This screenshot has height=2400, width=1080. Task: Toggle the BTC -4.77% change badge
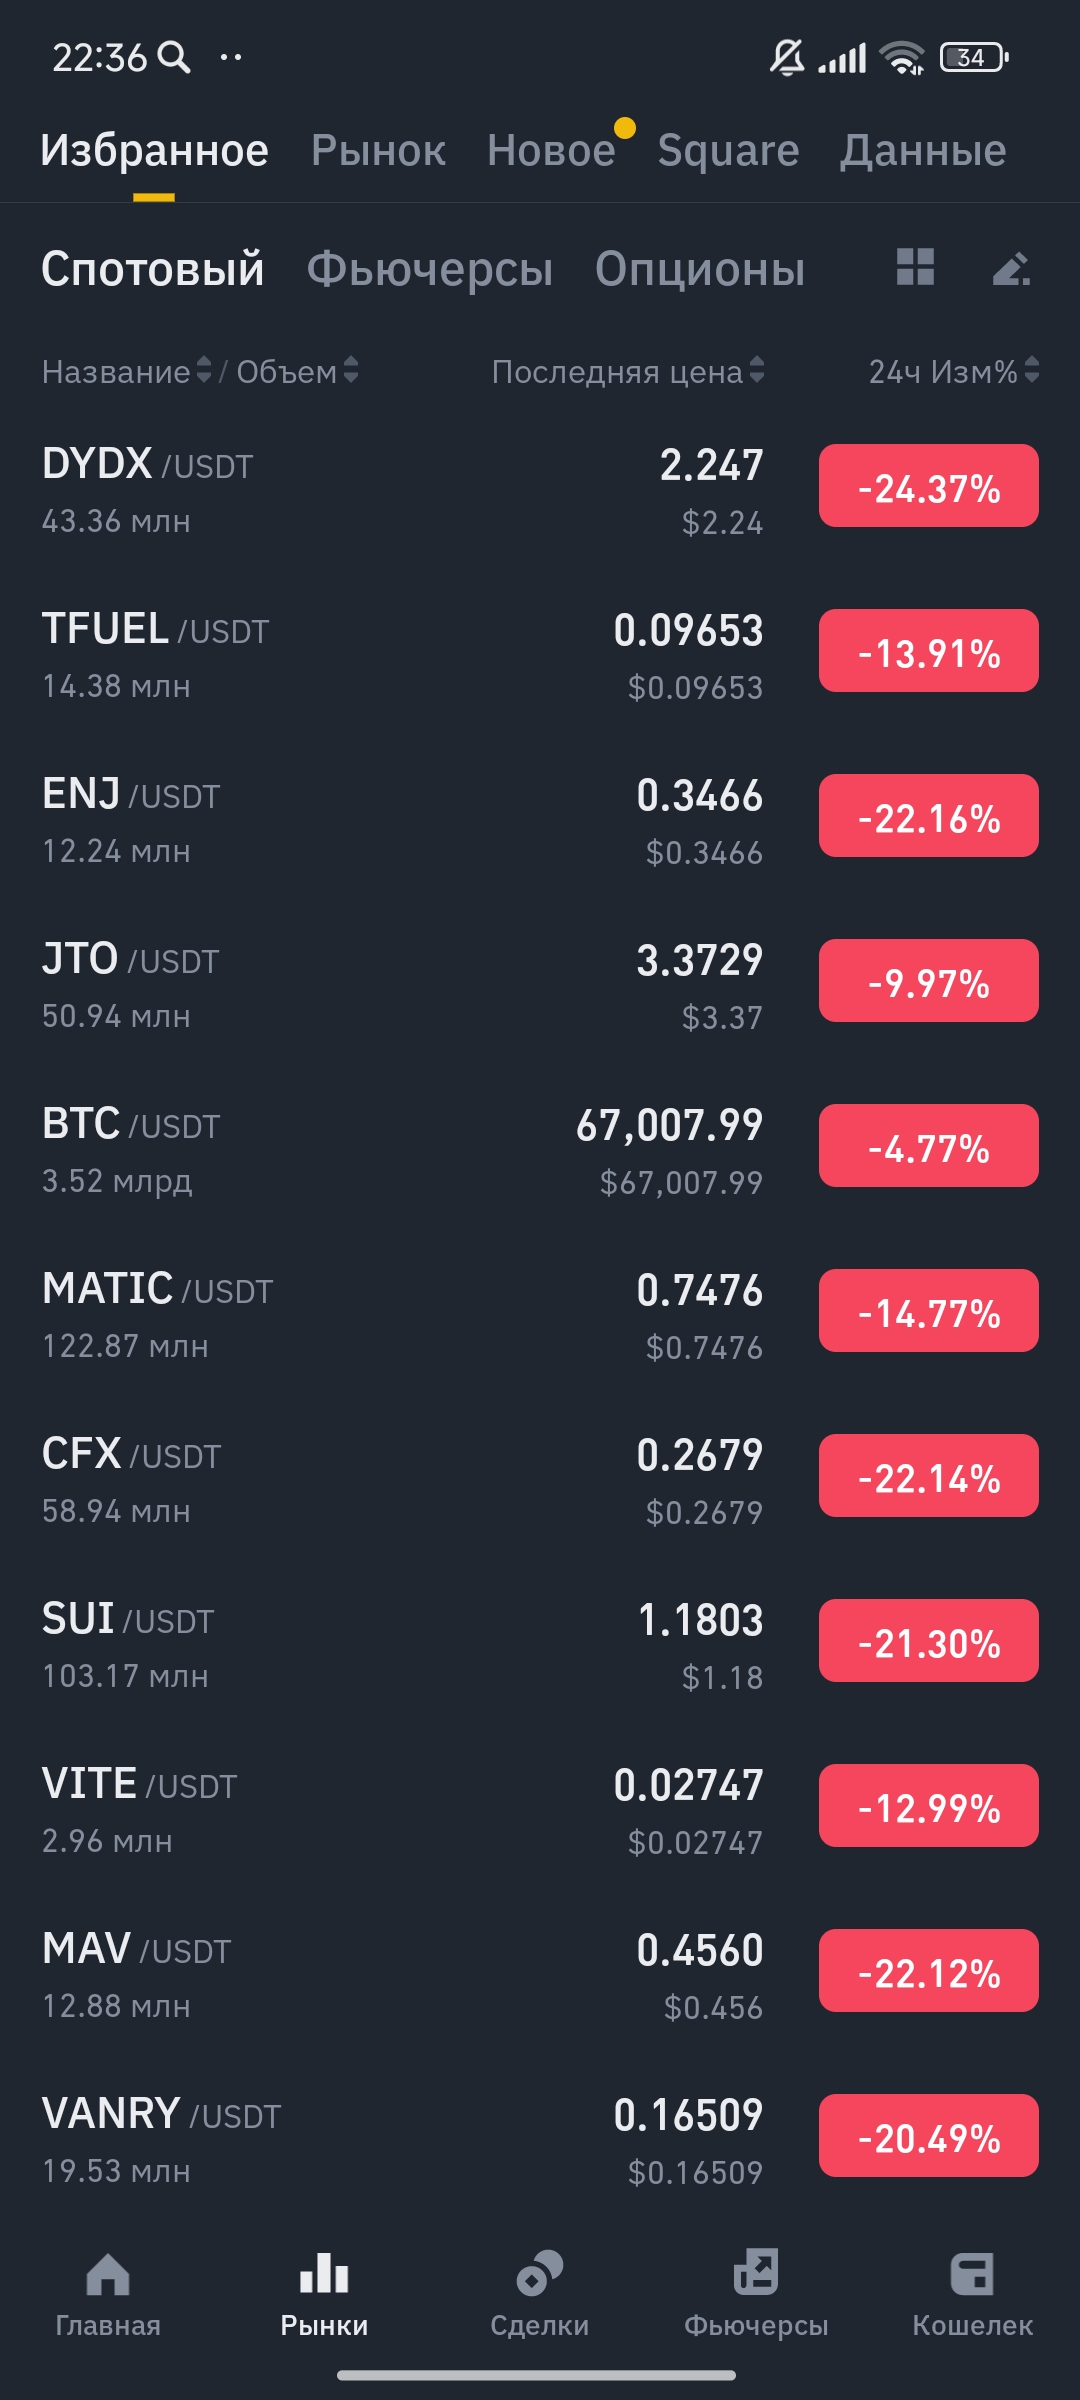[x=928, y=1146]
